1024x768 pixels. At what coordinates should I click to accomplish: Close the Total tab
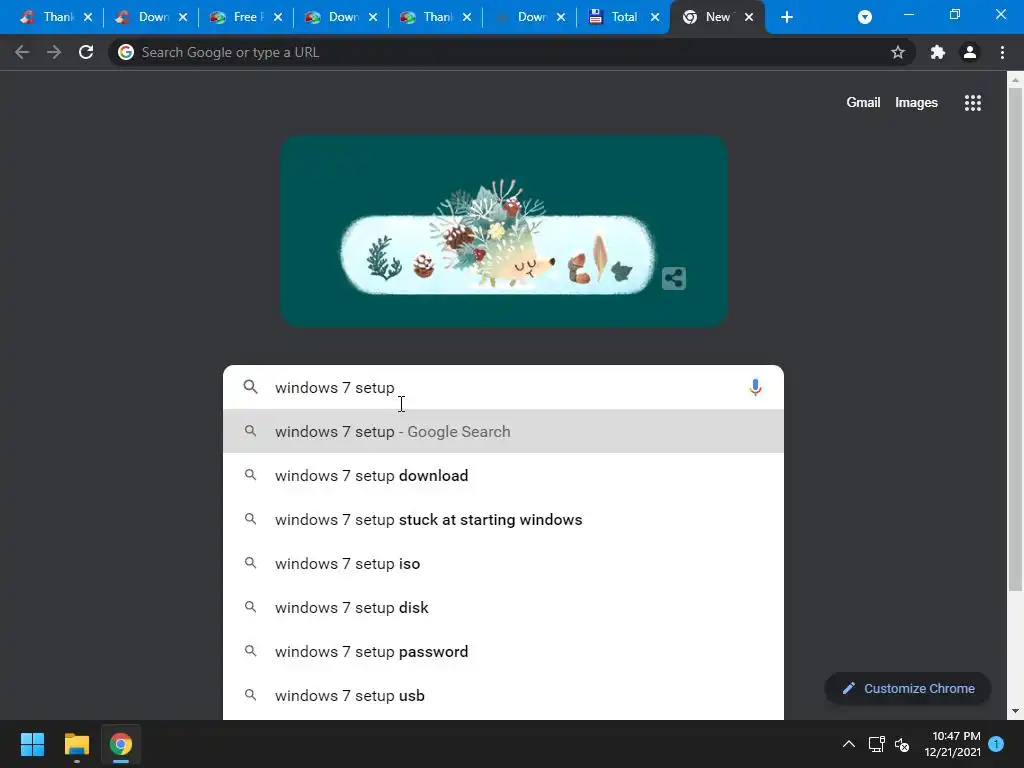coord(655,17)
